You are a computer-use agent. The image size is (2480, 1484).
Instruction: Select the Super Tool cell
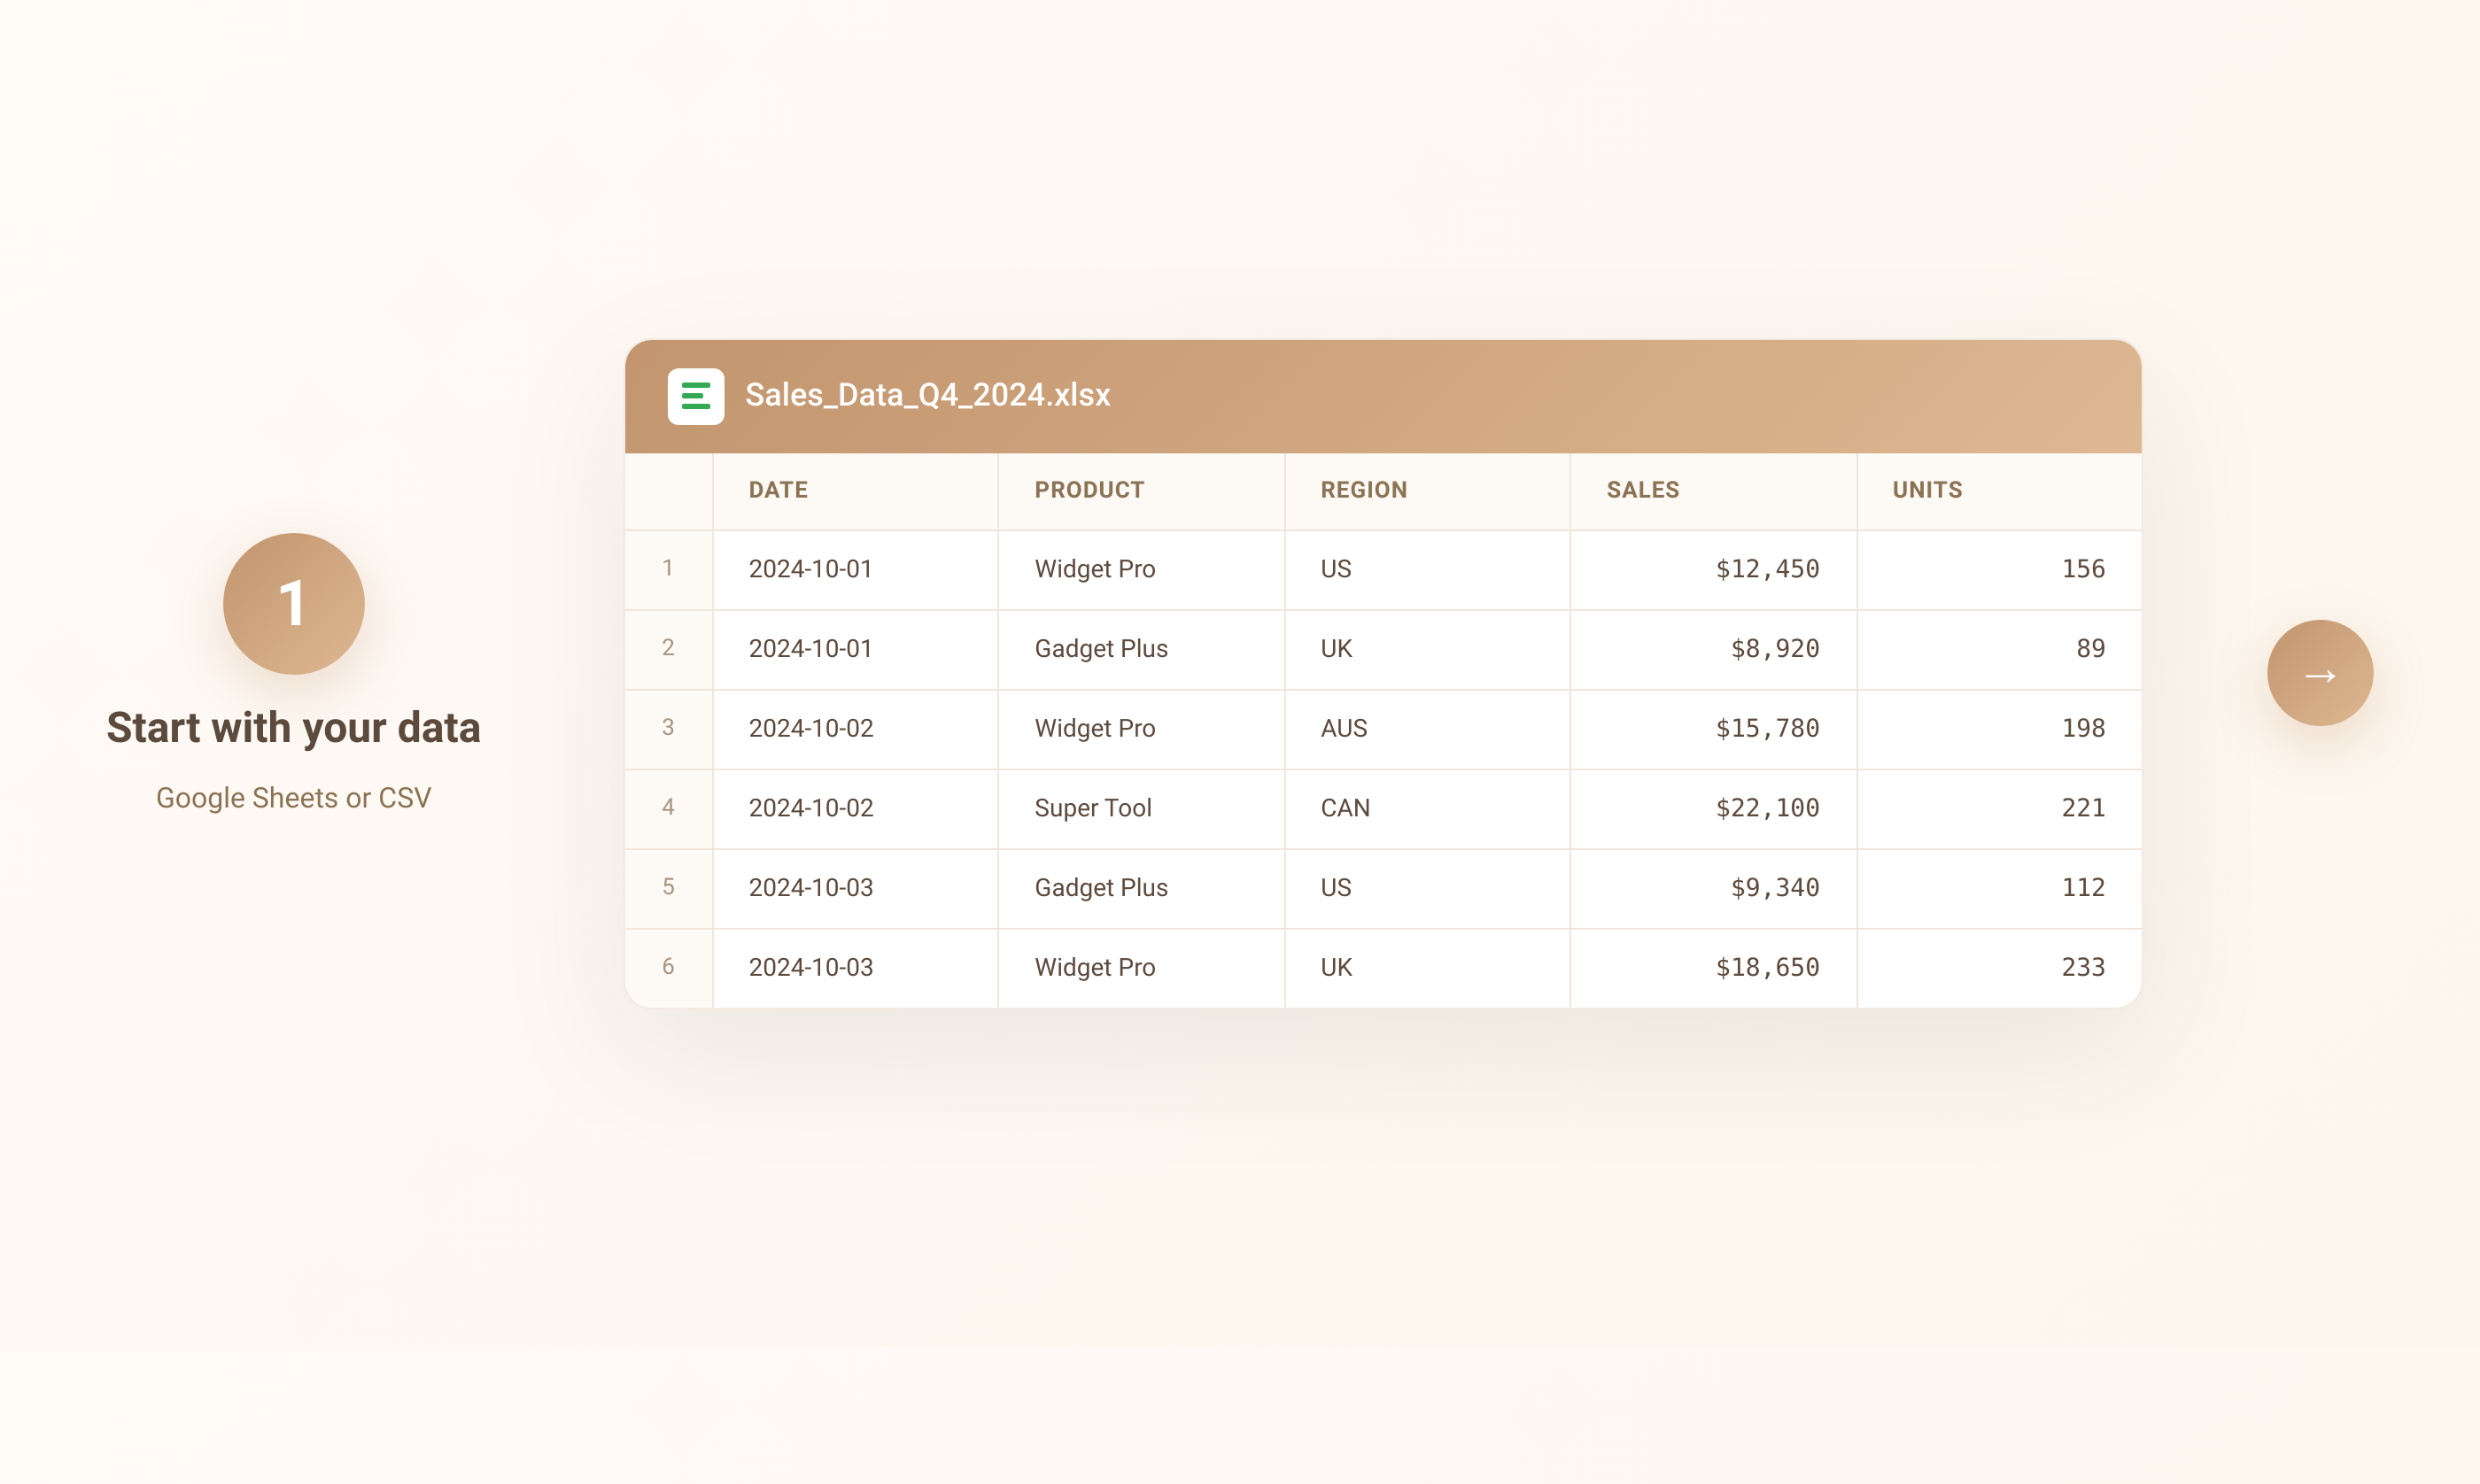(1092, 808)
